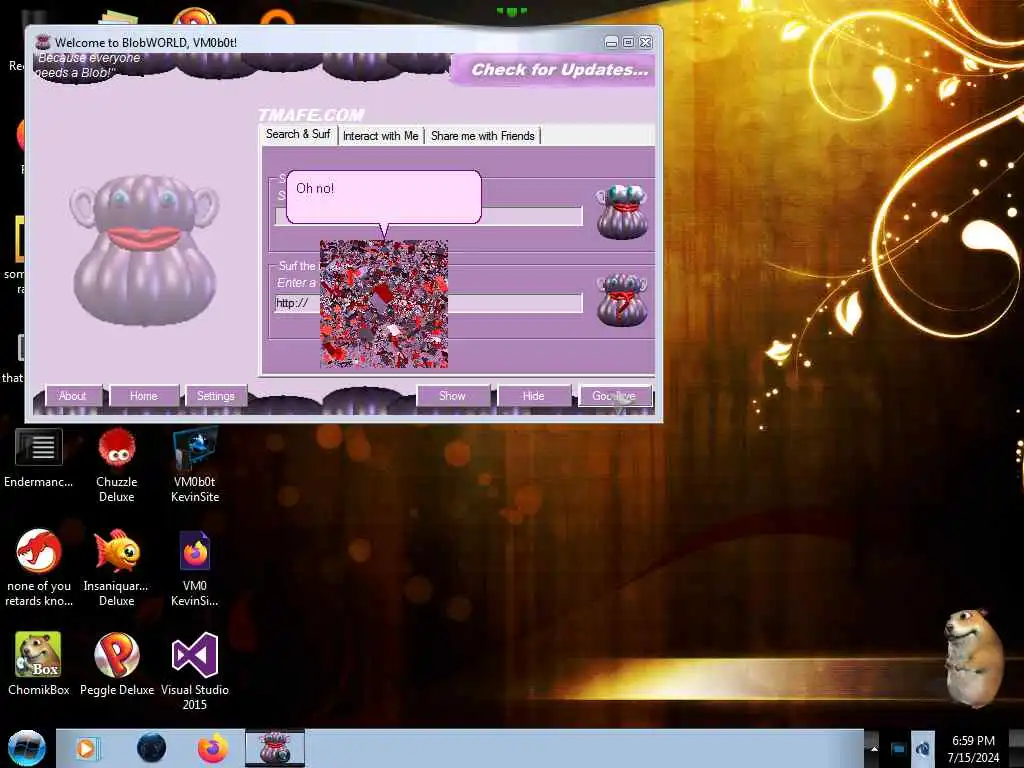Click the exploding blob animation

(384, 304)
